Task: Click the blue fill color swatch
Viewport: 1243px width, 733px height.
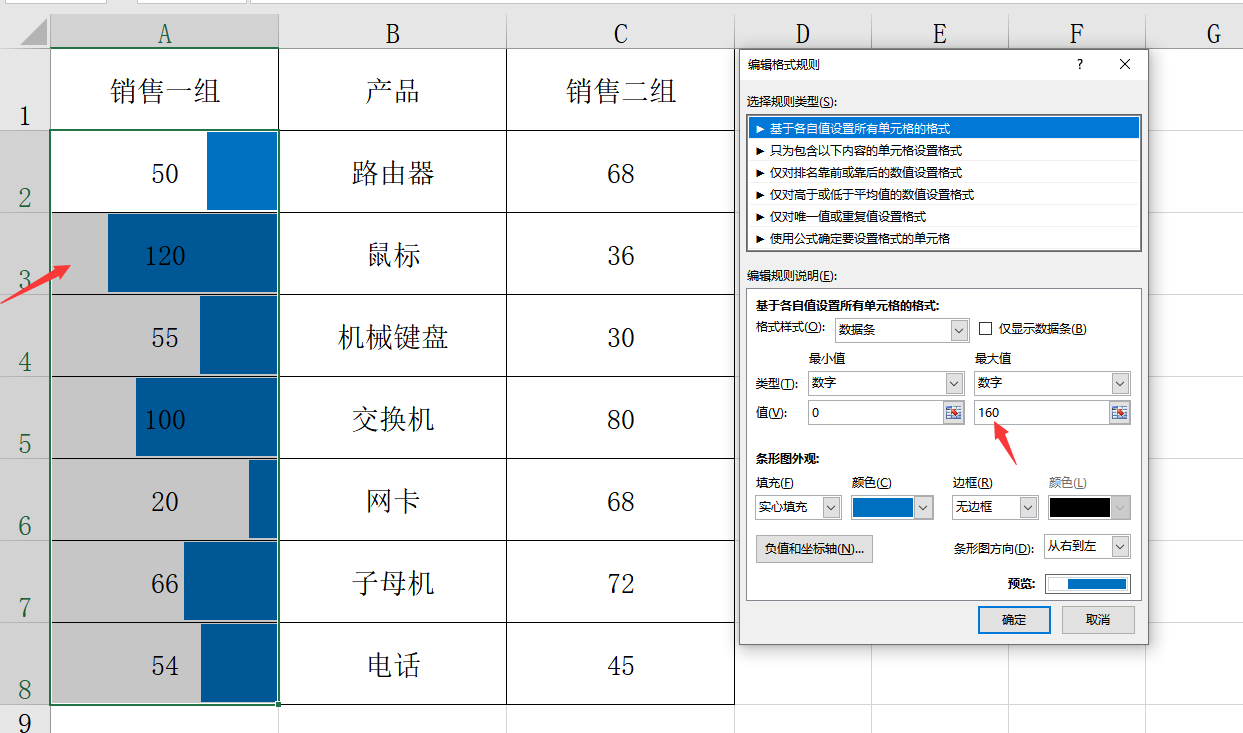Action: [x=883, y=507]
